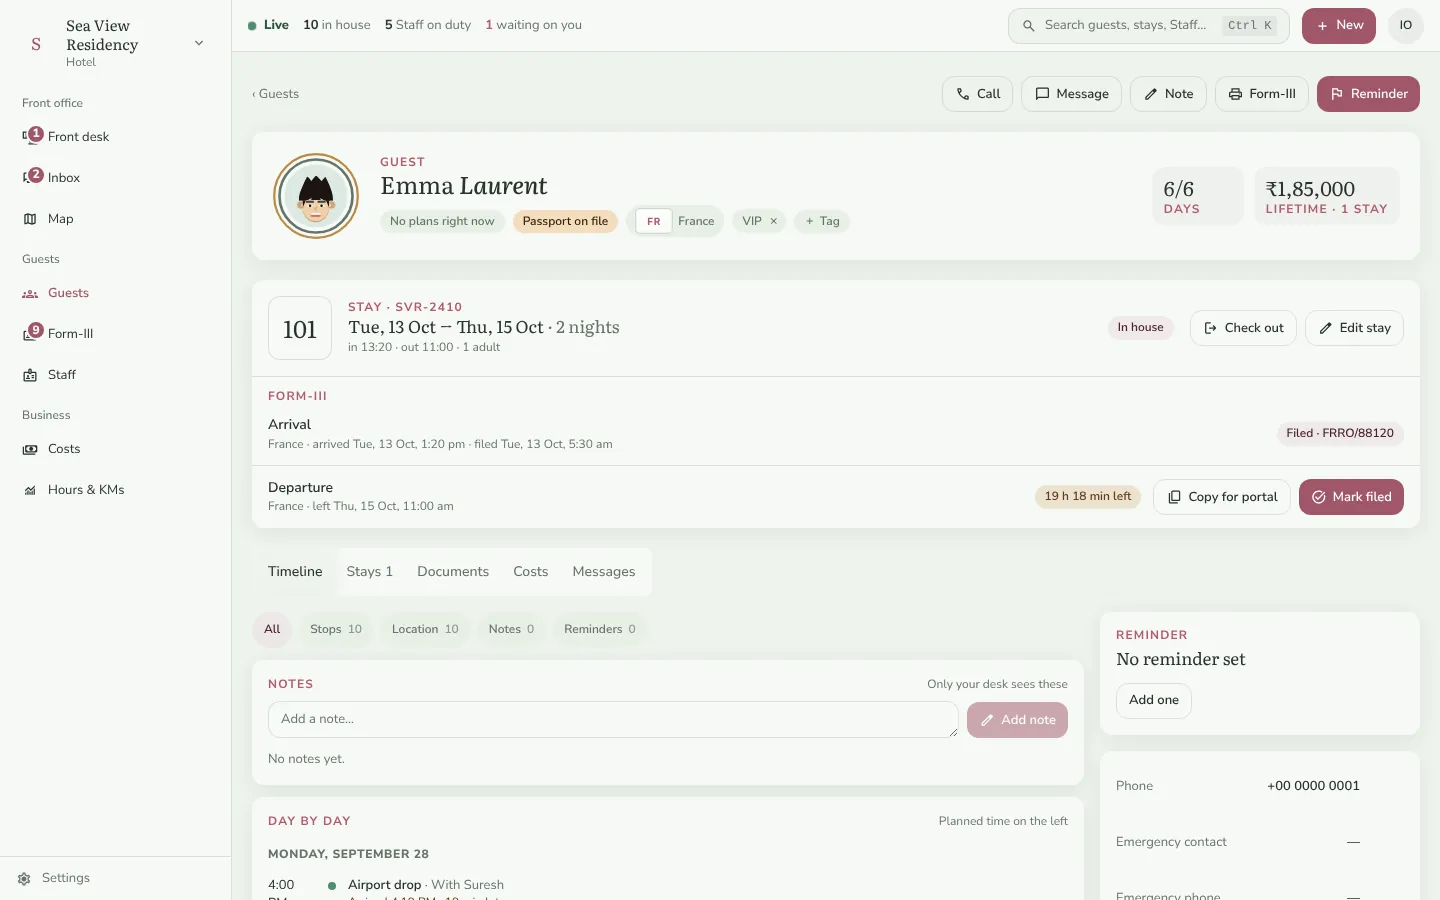Open Hours & KMs reports
This screenshot has height=900, width=1440.
tap(115, 490)
